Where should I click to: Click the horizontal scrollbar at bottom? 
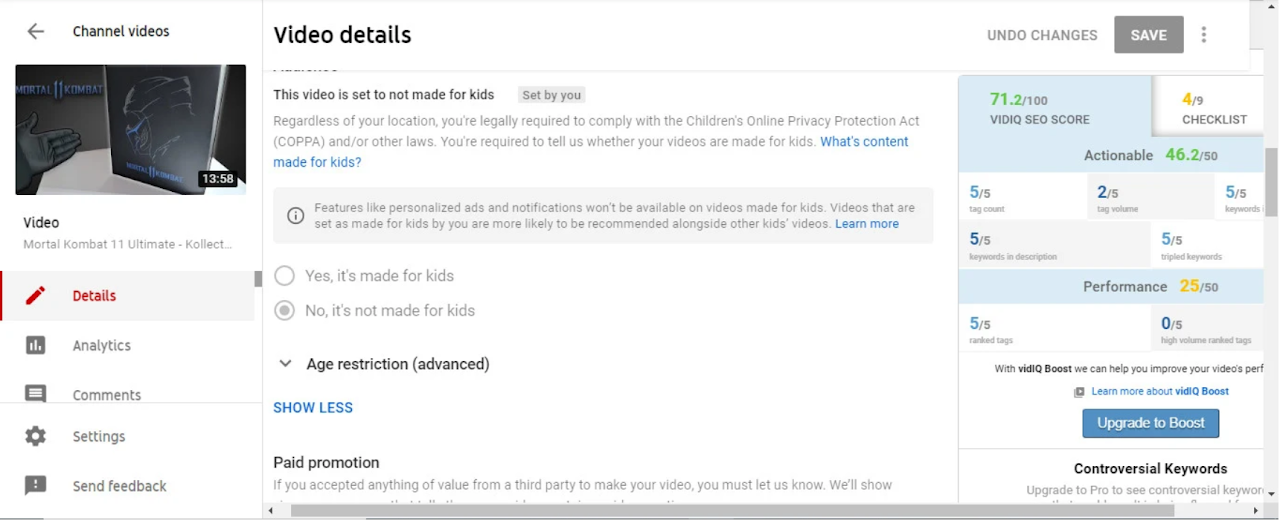tap(700, 511)
